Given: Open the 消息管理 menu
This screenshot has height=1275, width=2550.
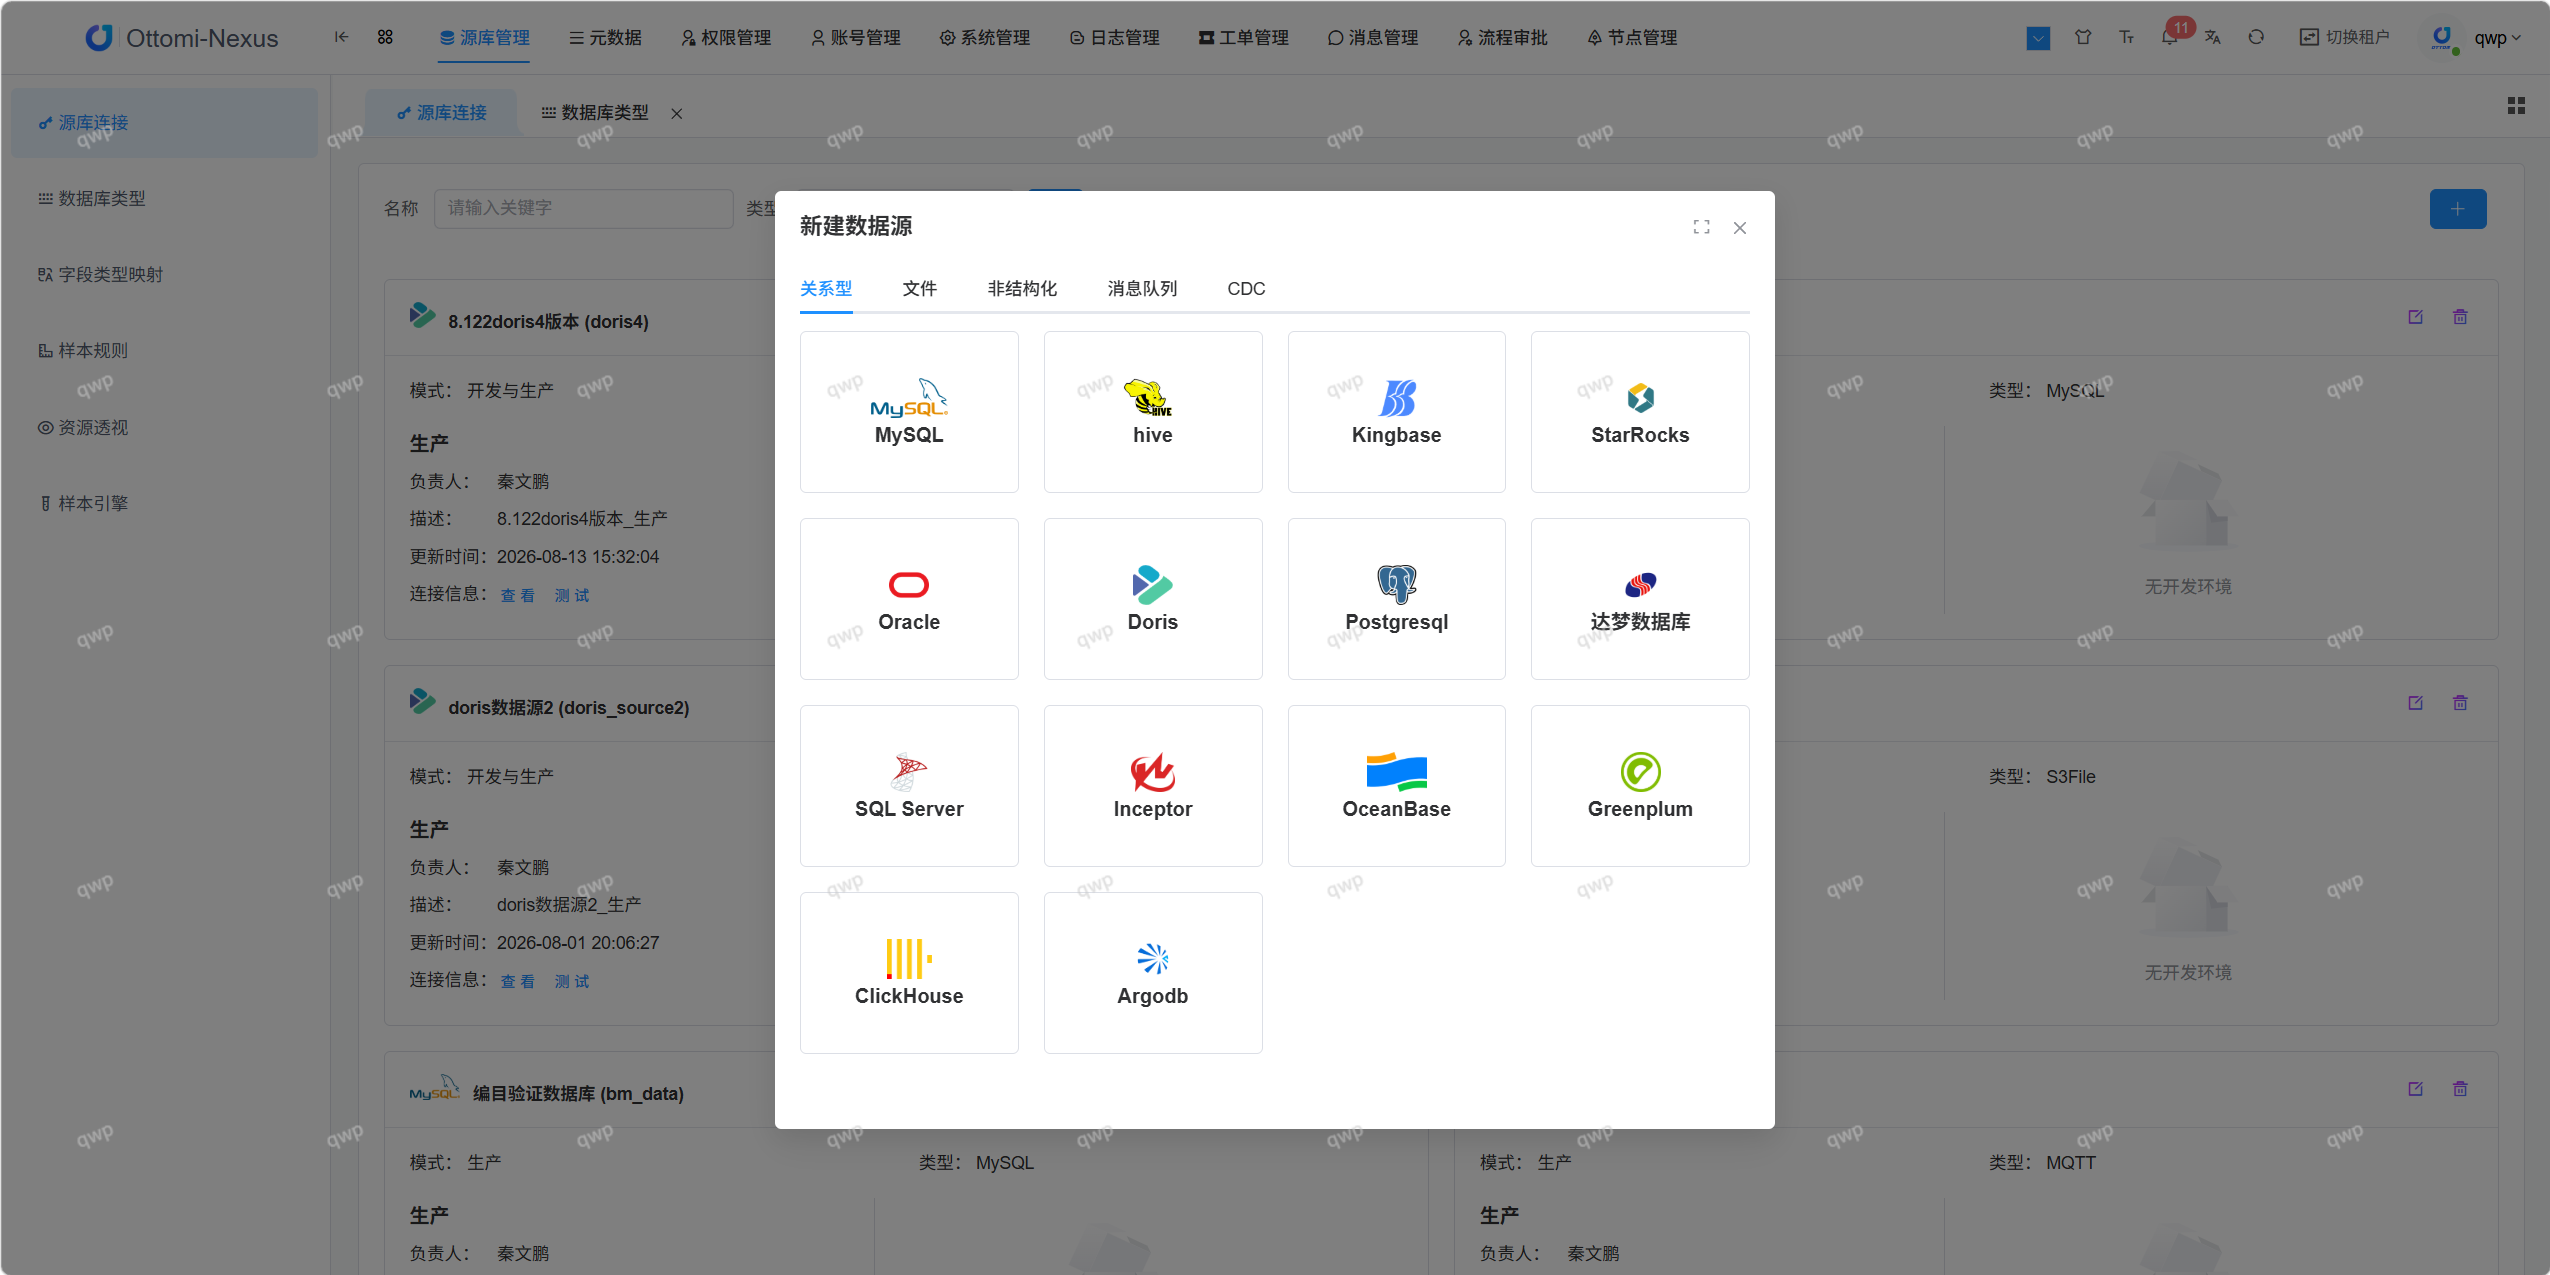Looking at the screenshot, I should click(1373, 38).
